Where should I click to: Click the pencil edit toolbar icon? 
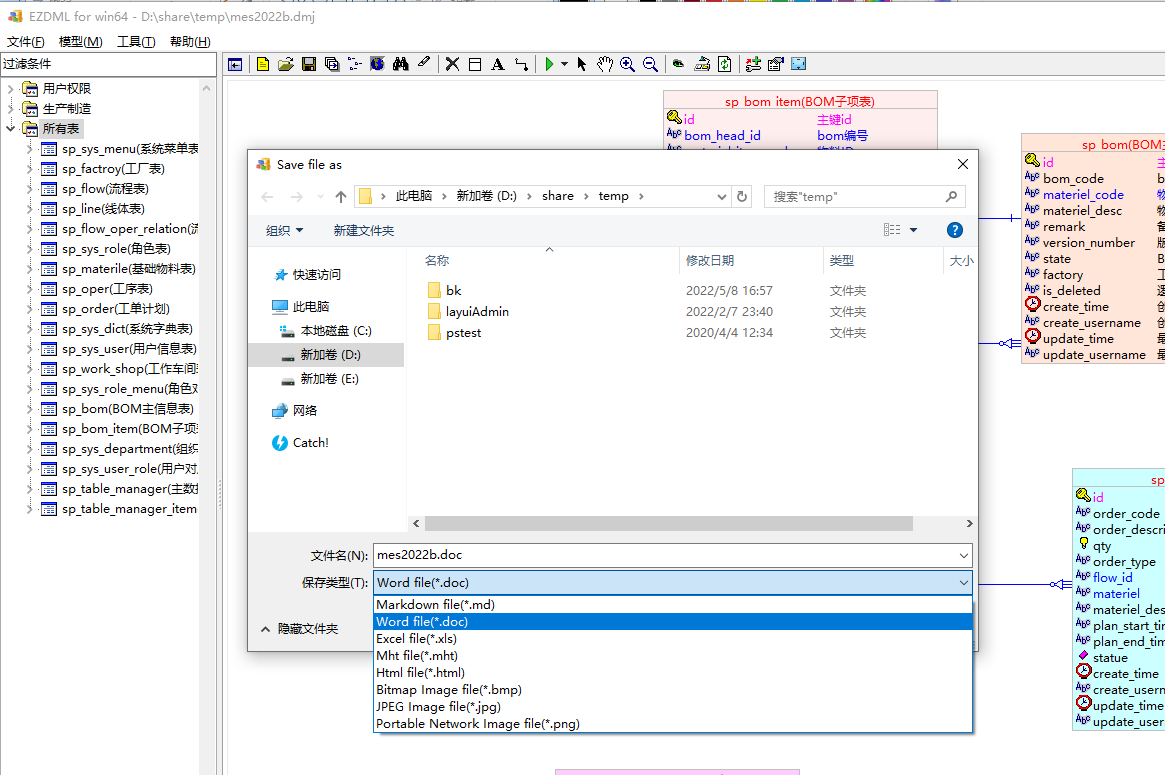pos(424,63)
